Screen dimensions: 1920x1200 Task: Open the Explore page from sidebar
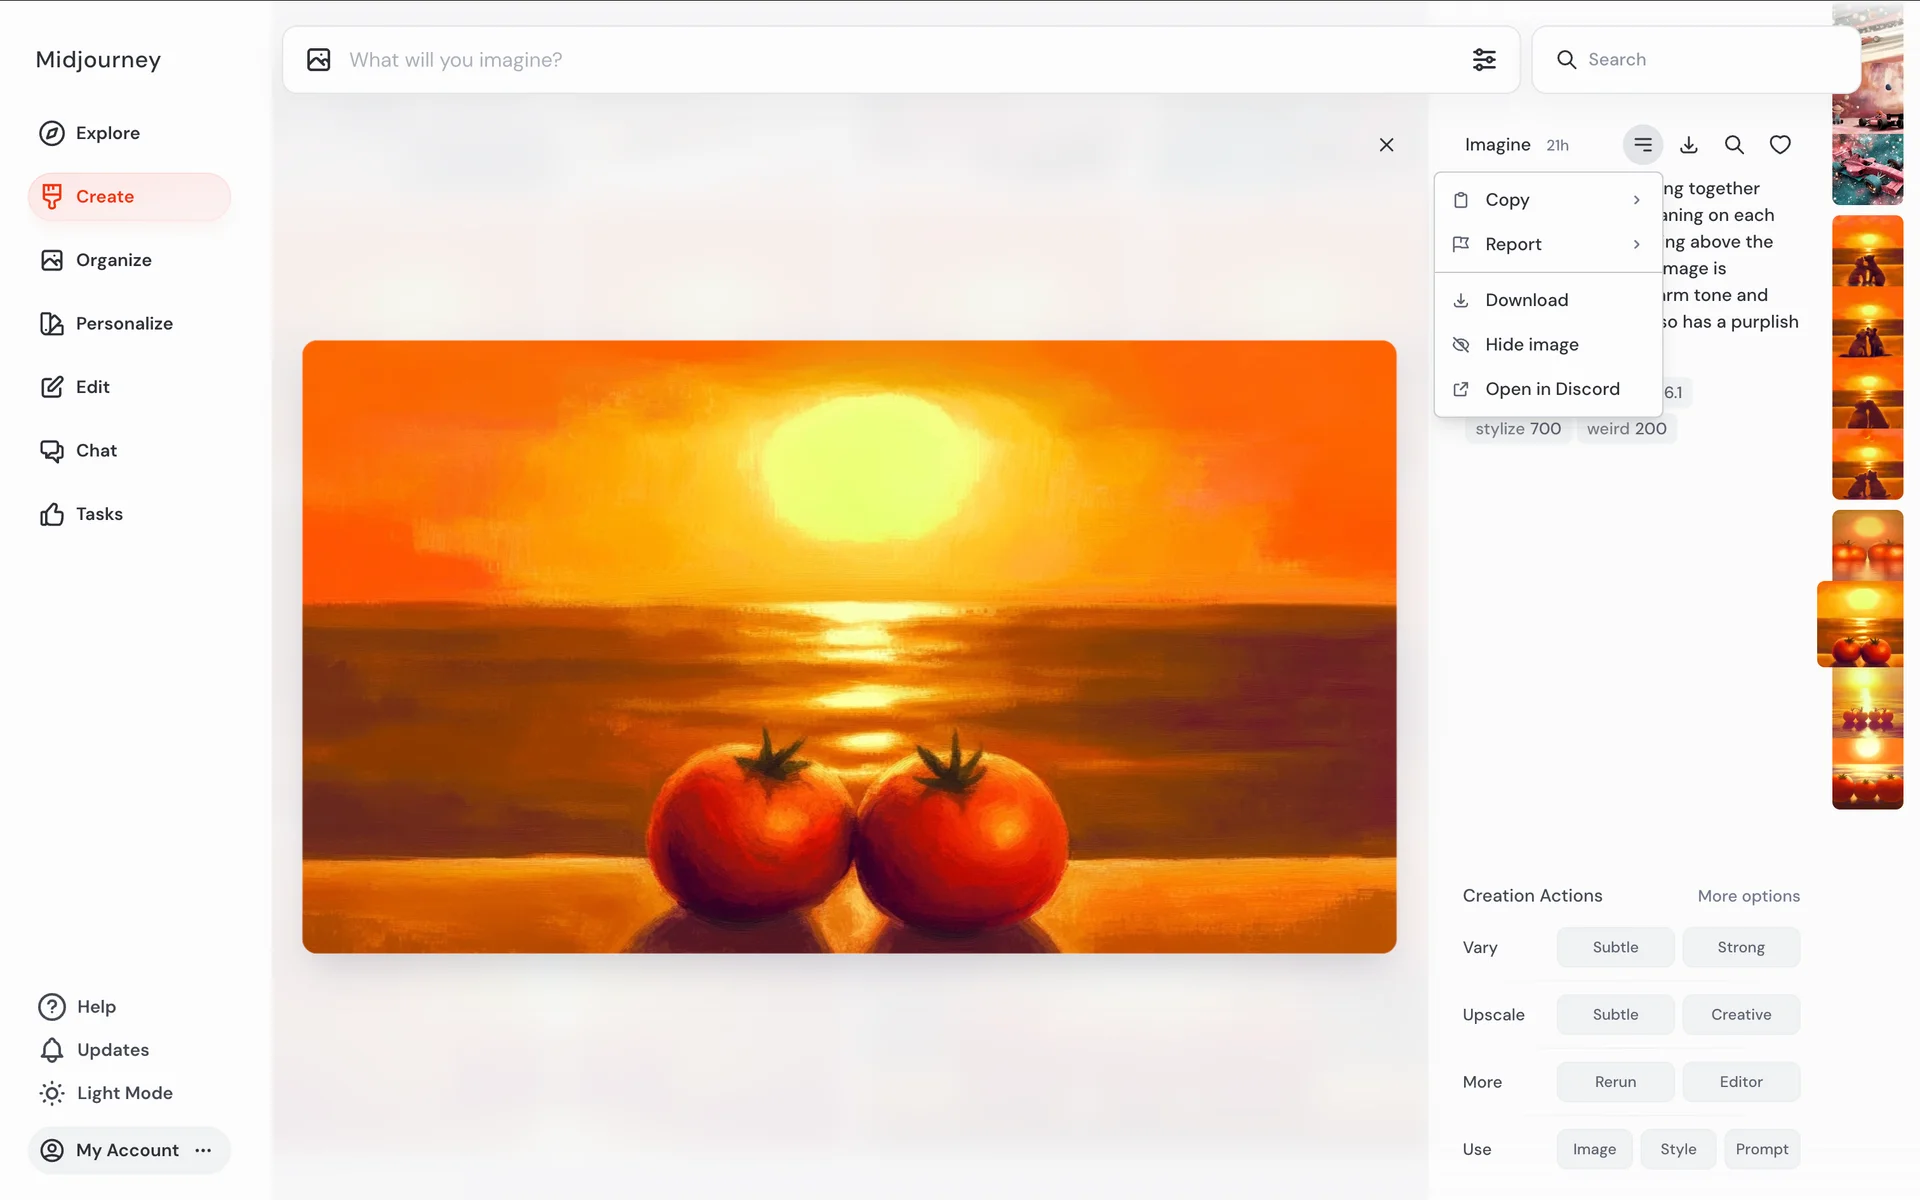click(107, 133)
